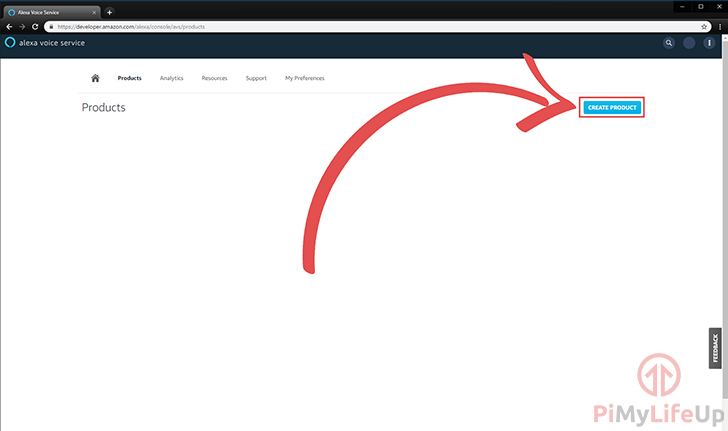Select the Support tab
The width and height of the screenshot is (728, 431).
256,78
